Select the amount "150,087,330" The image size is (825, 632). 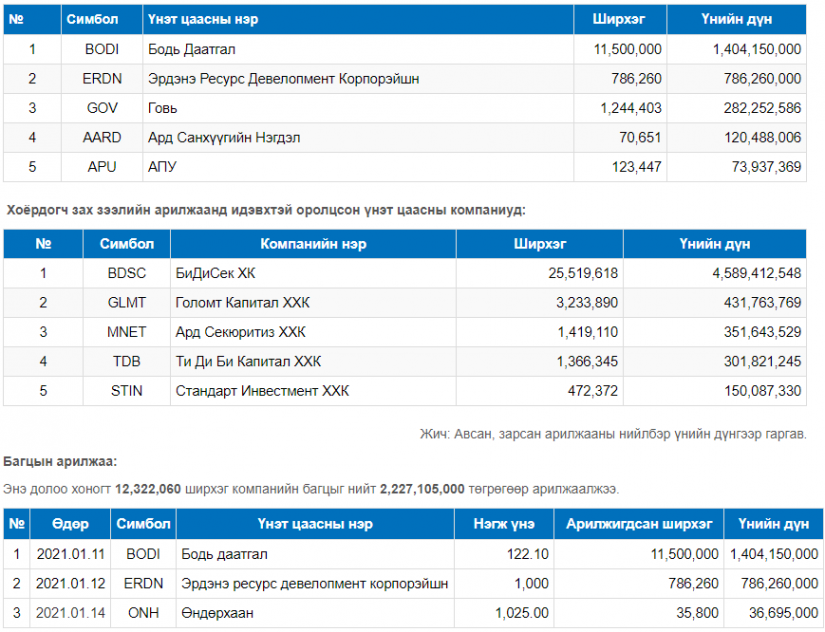point(762,391)
